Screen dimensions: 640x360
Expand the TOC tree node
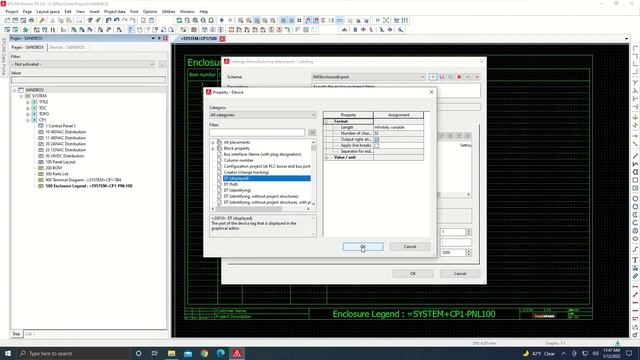28,108
